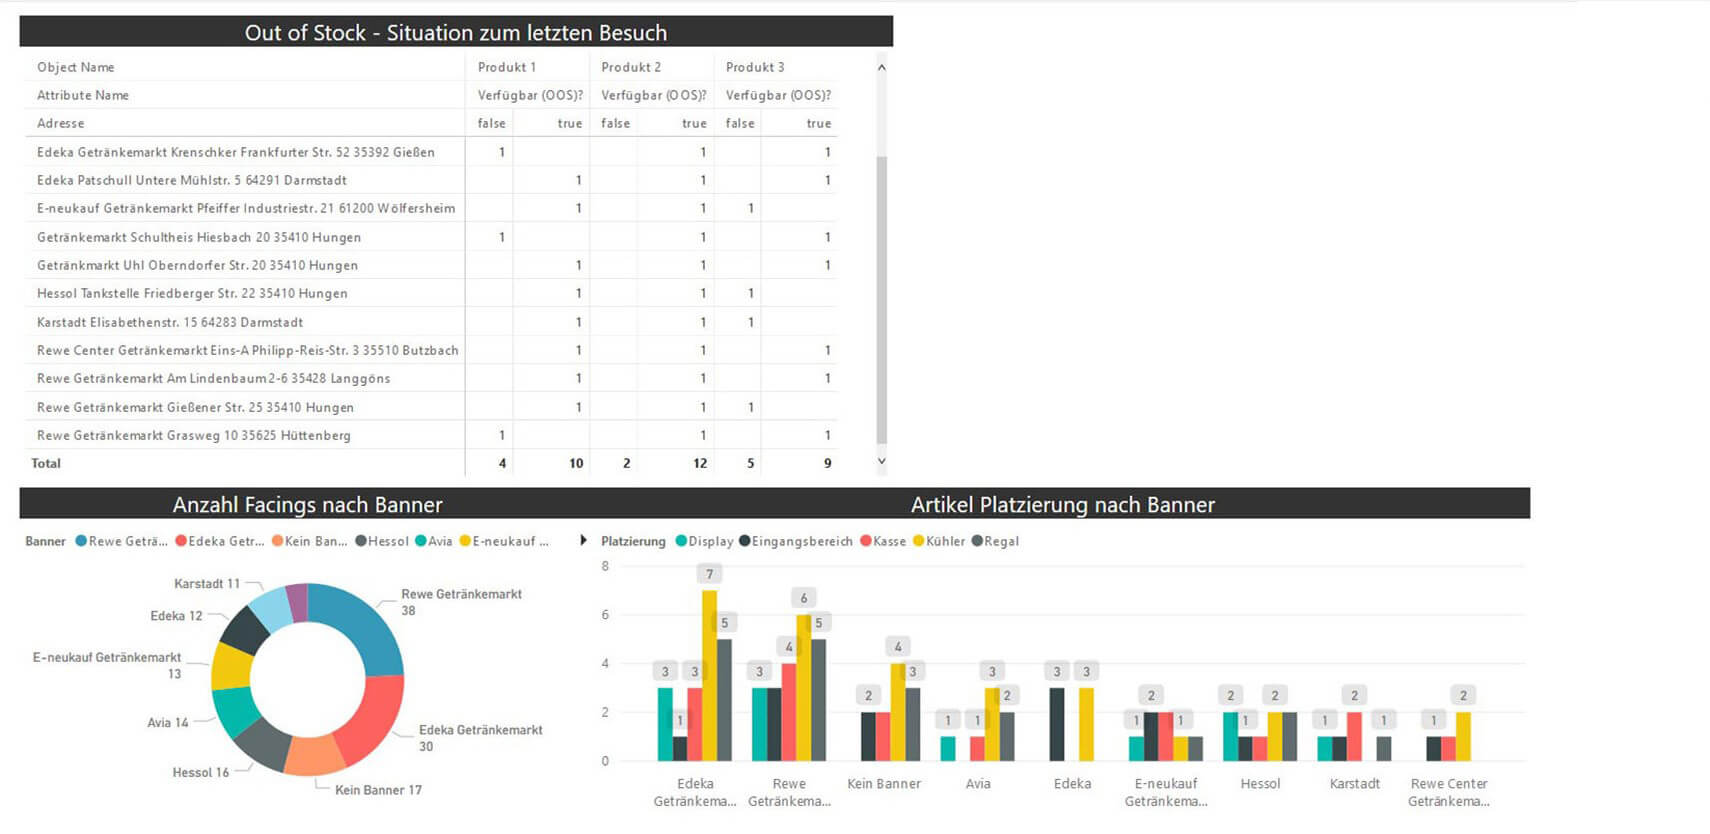The image size is (1710, 834).
Task: Click the Produkt 1 column header
Action: 507,67
